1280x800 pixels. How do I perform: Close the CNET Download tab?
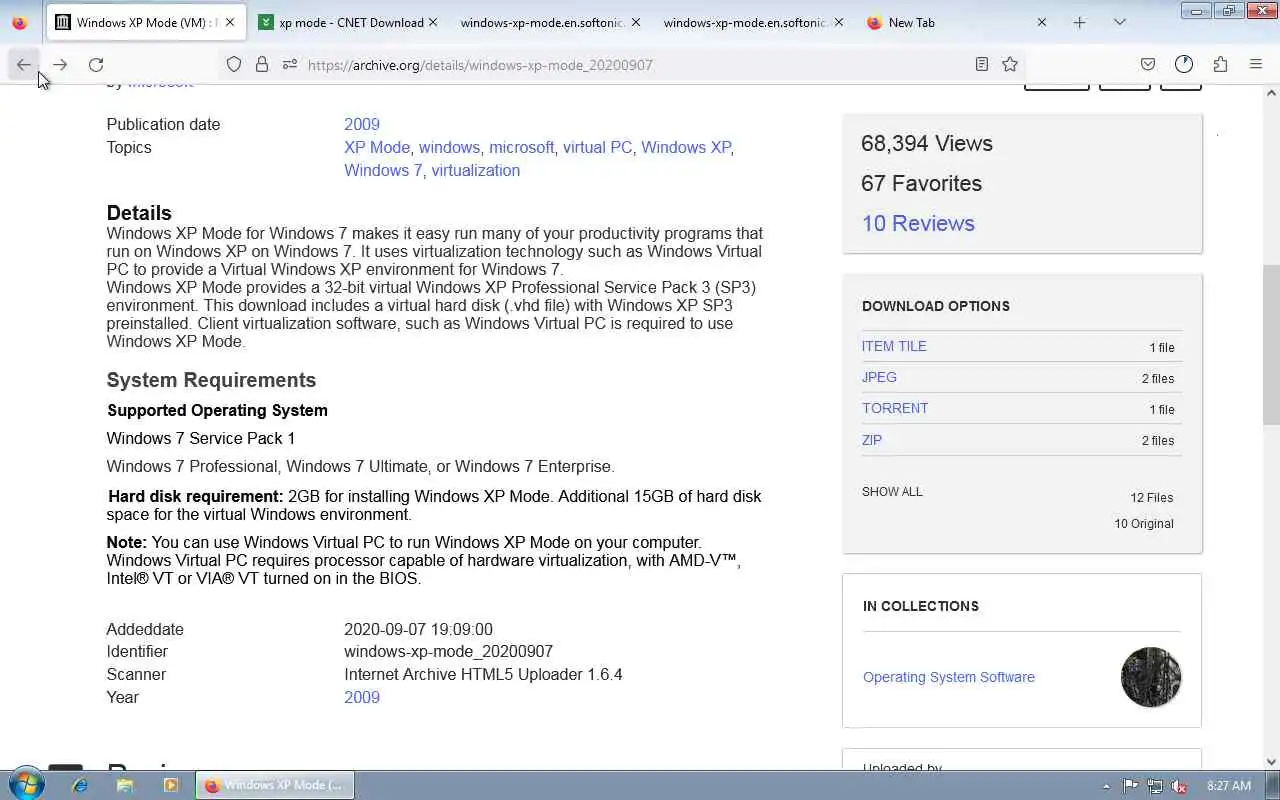click(433, 22)
